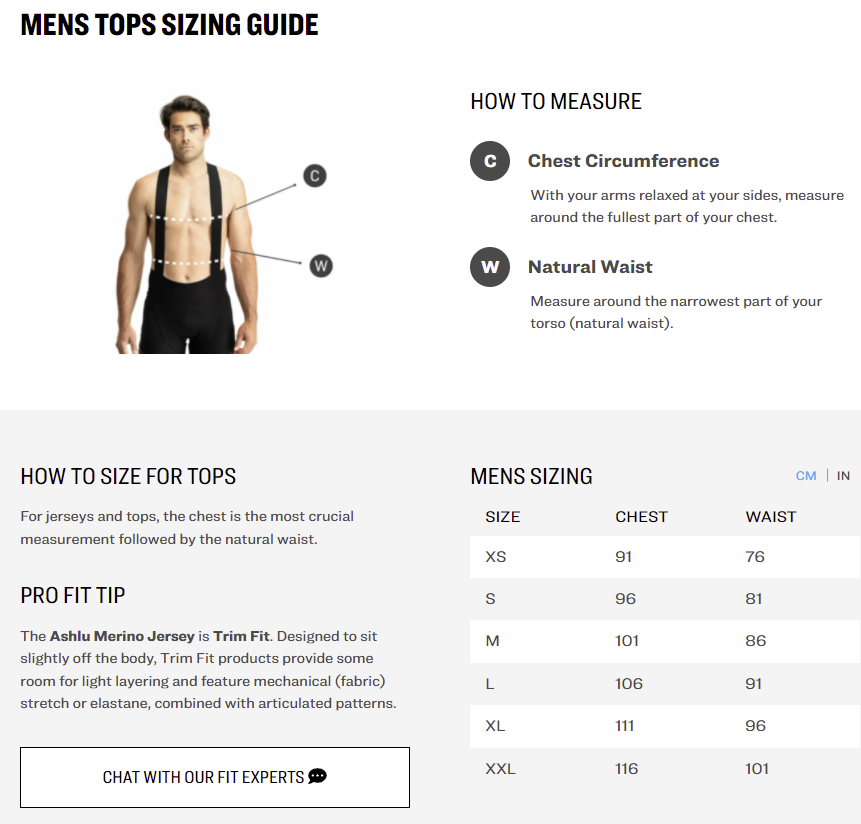861x824 pixels.
Task: Click the Natural Waist heading
Action: (590, 267)
